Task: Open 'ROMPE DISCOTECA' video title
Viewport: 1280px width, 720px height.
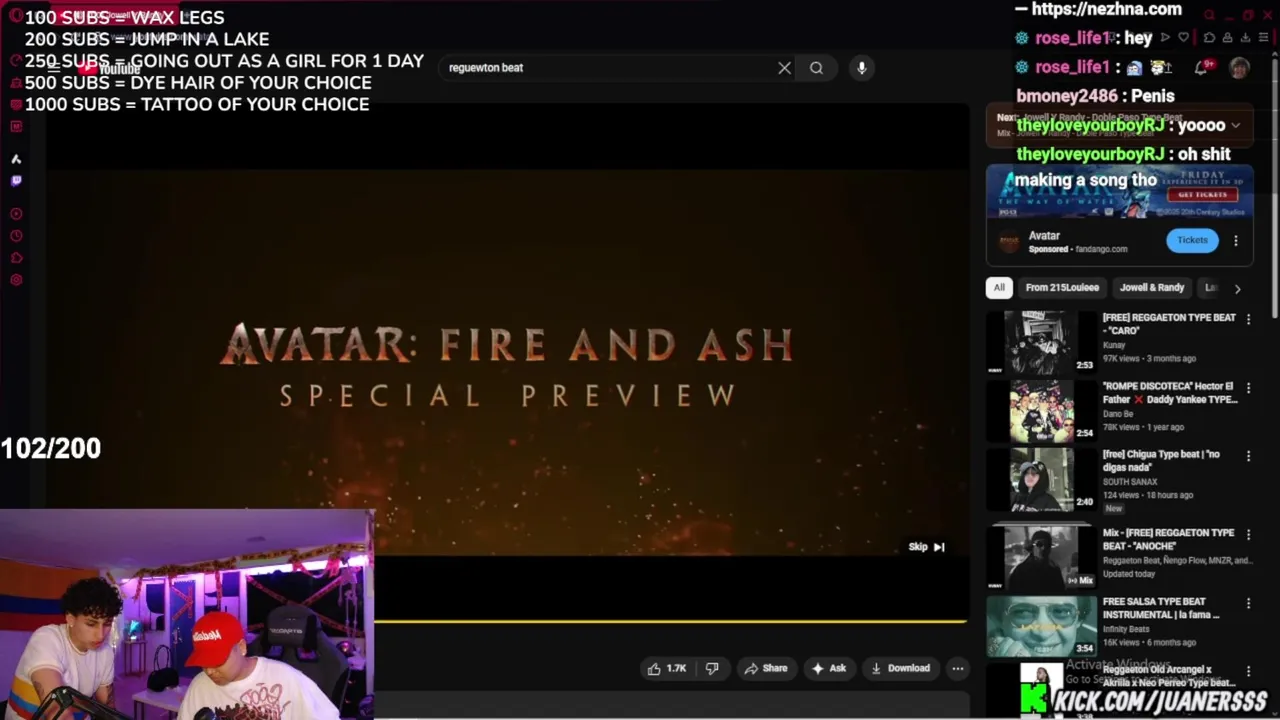Action: pos(1170,393)
